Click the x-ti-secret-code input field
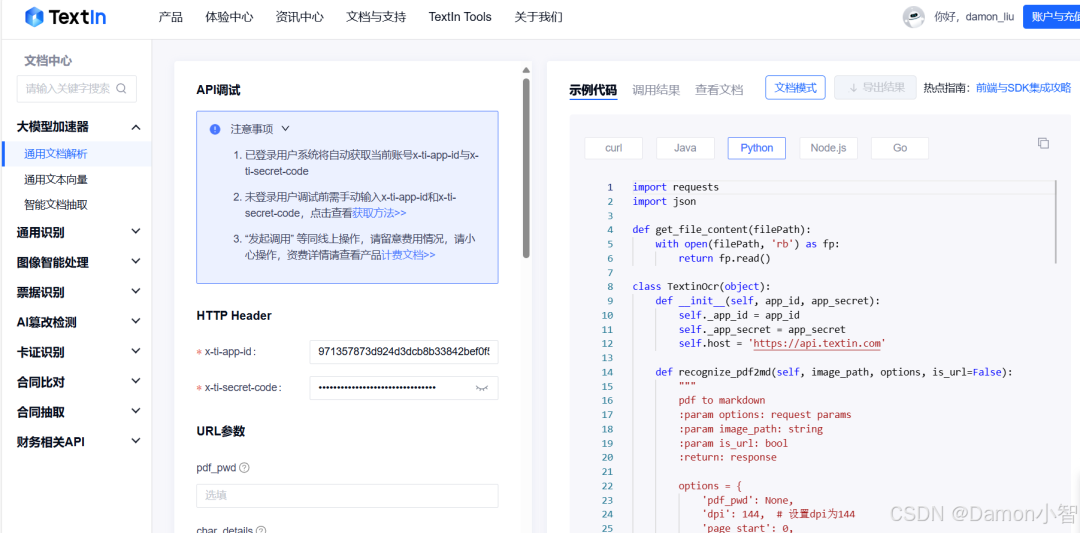Viewport: 1080px width, 533px height. point(404,388)
